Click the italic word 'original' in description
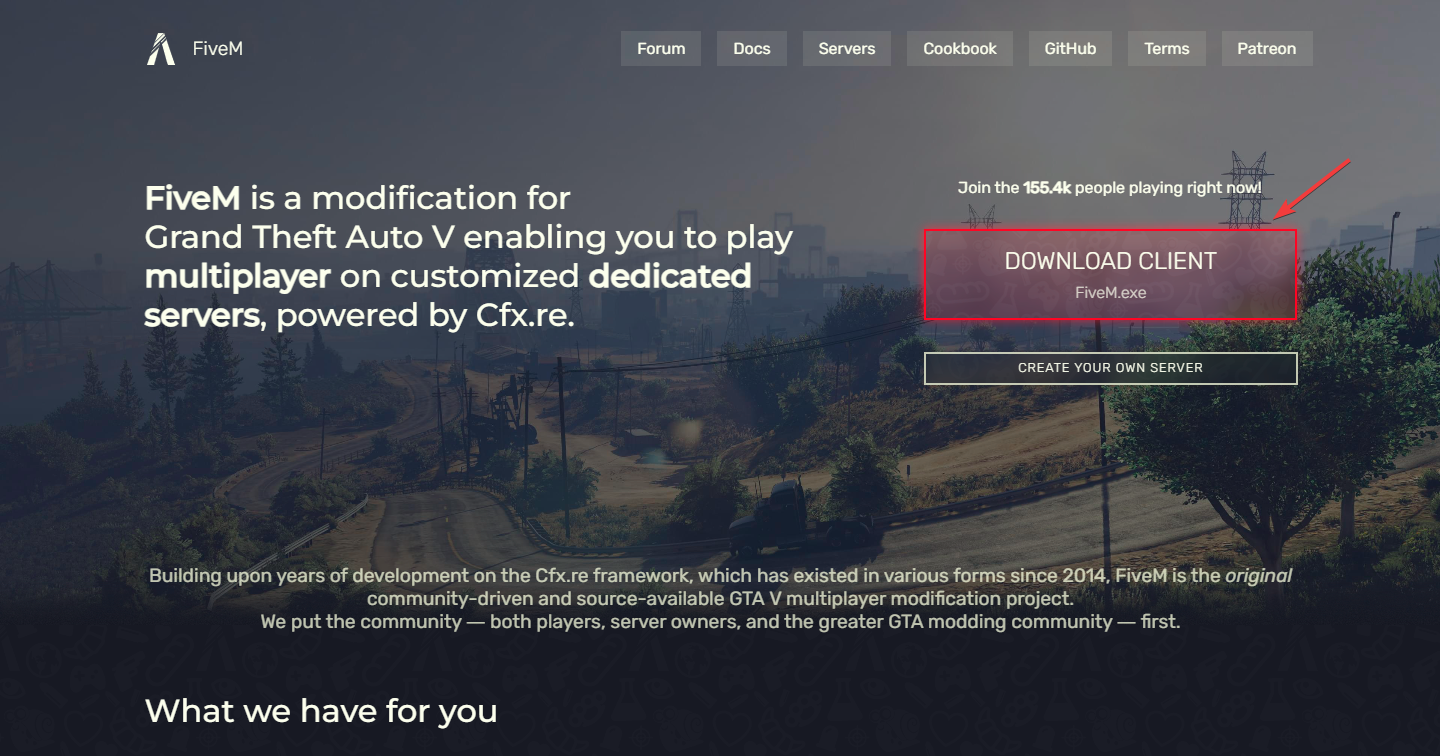This screenshot has width=1440, height=756. point(1258,575)
